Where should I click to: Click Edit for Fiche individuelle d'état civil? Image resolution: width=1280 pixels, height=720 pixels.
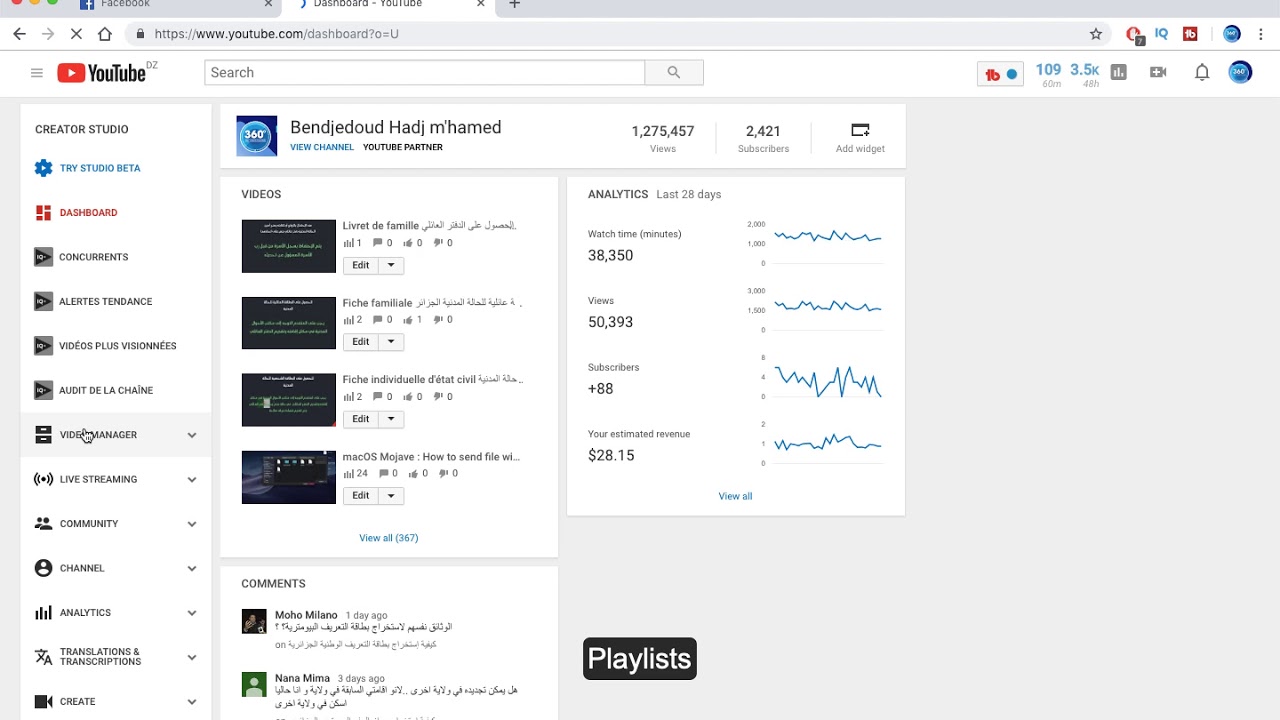[x=361, y=419]
